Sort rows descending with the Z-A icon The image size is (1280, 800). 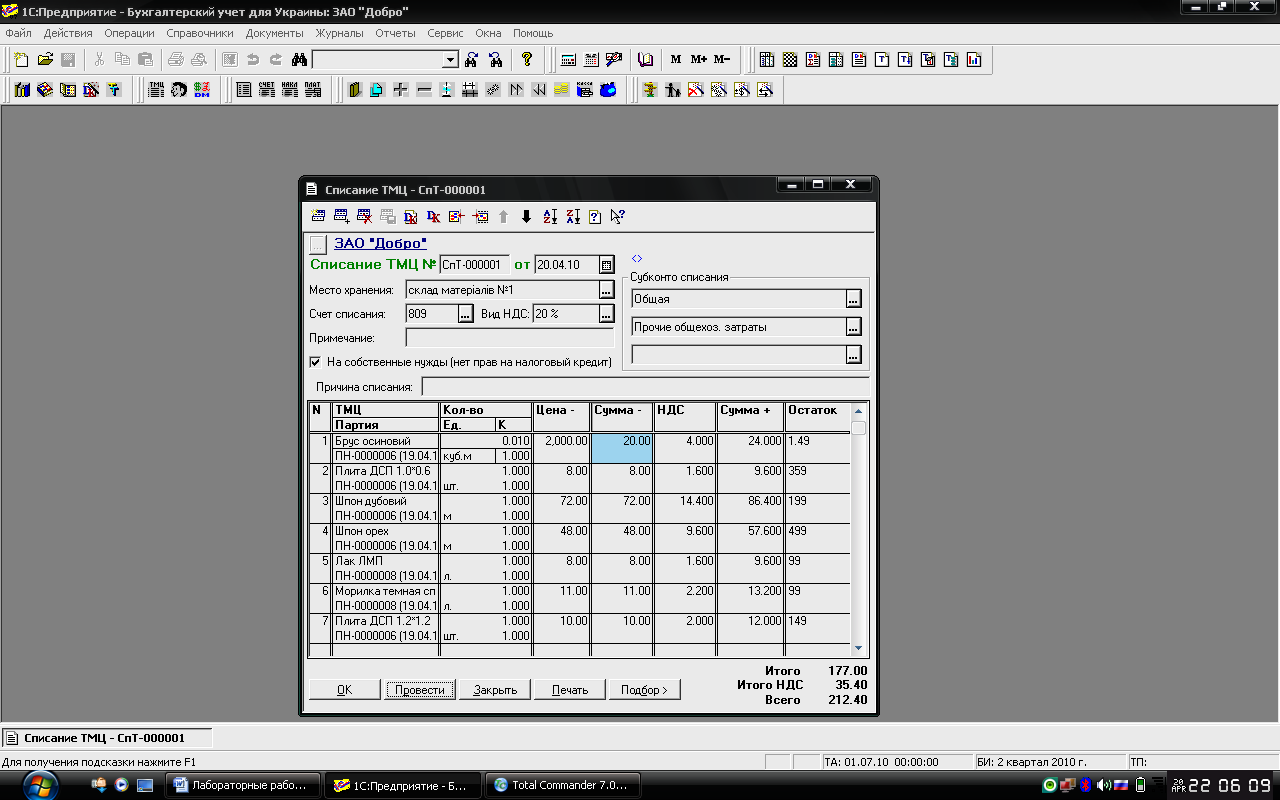click(x=573, y=216)
